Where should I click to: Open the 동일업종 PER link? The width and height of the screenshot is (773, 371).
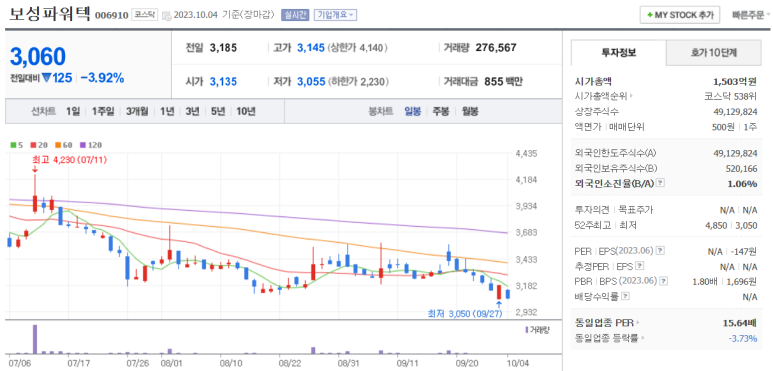pos(606,323)
